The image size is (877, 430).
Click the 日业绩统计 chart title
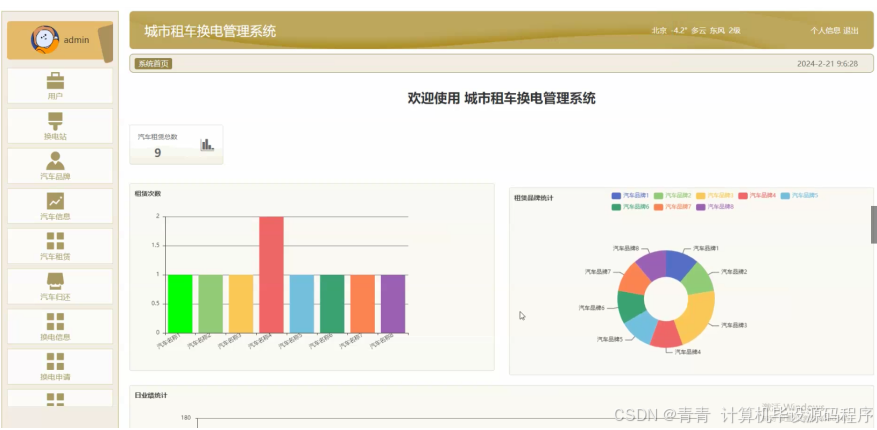tap(151, 395)
